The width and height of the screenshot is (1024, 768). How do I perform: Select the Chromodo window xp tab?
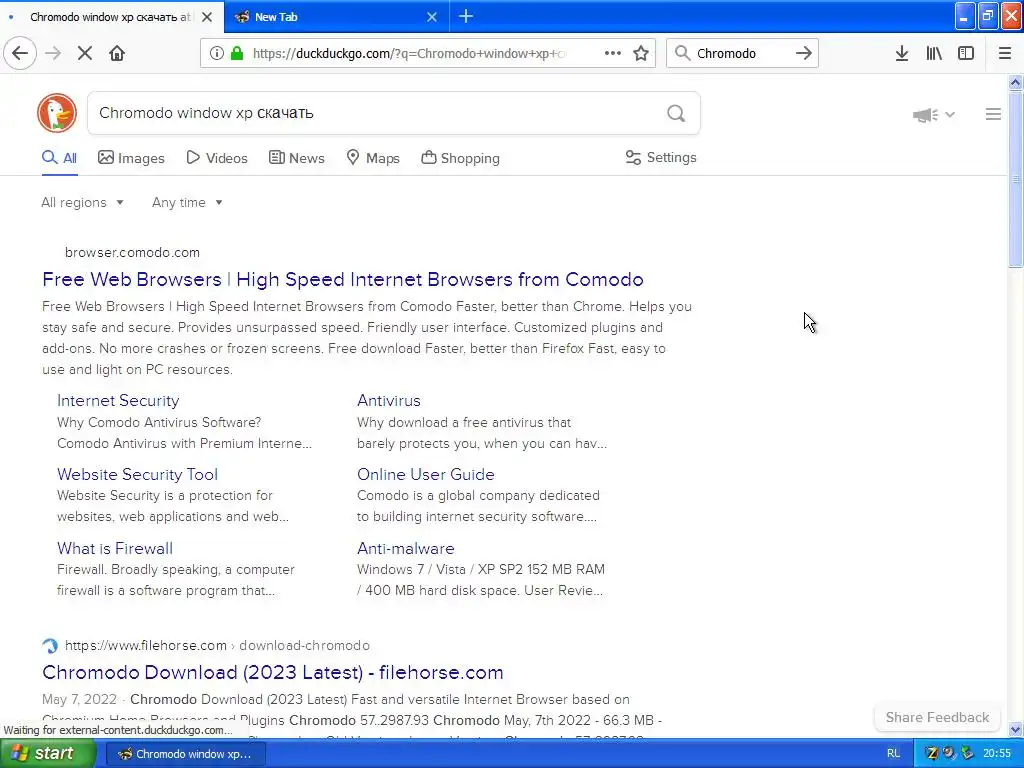point(110,17)
